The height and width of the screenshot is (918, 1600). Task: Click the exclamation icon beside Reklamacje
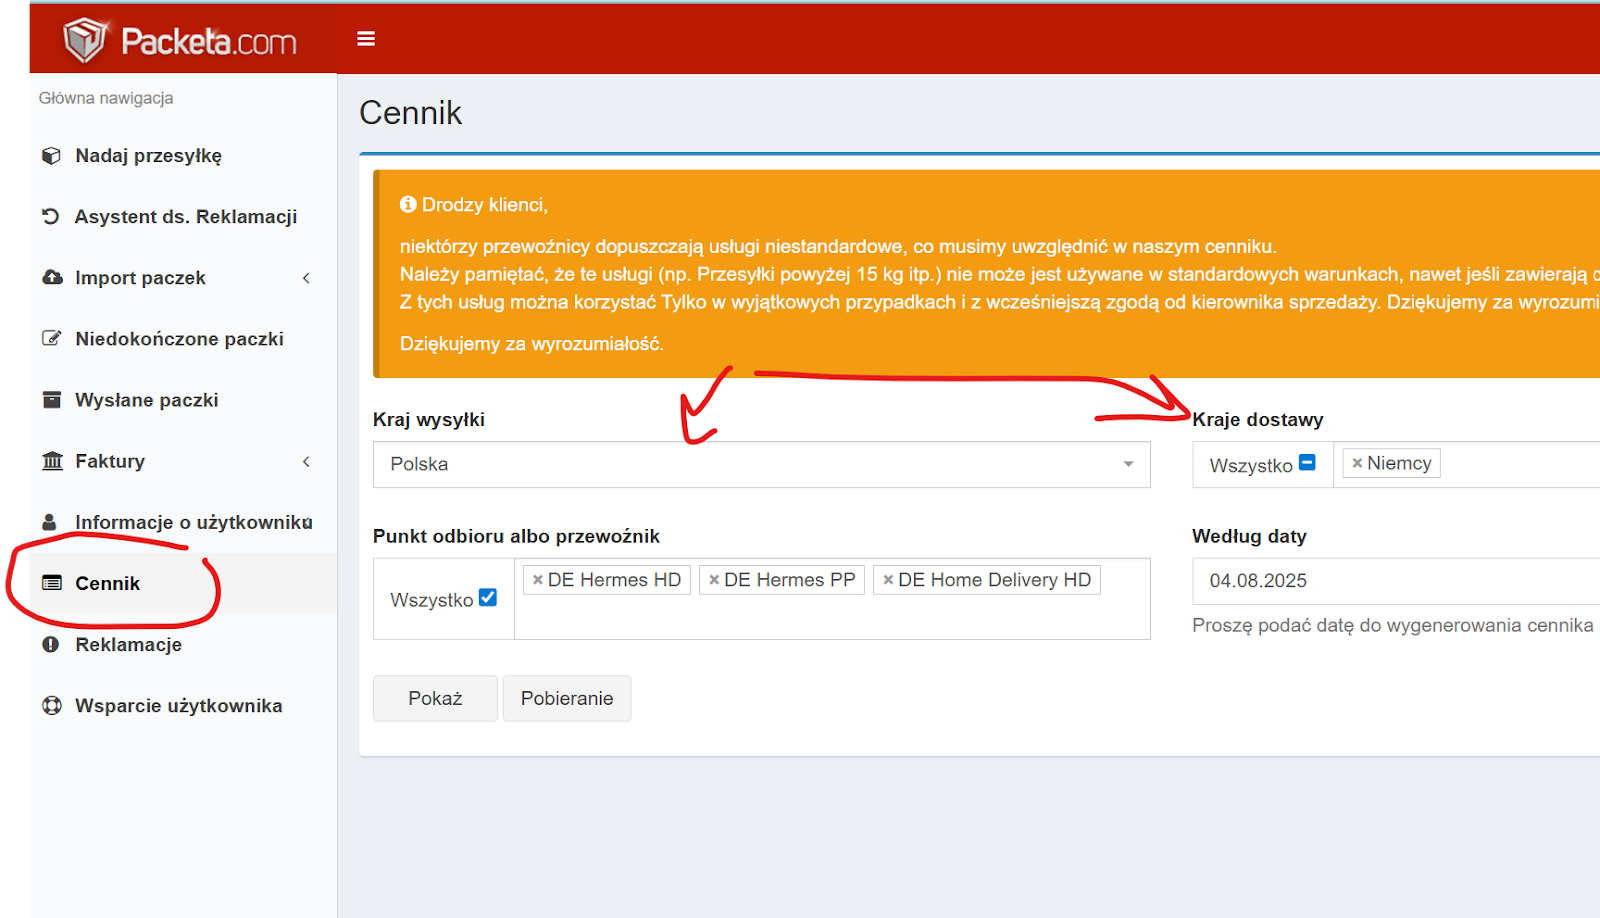[51, 644]
